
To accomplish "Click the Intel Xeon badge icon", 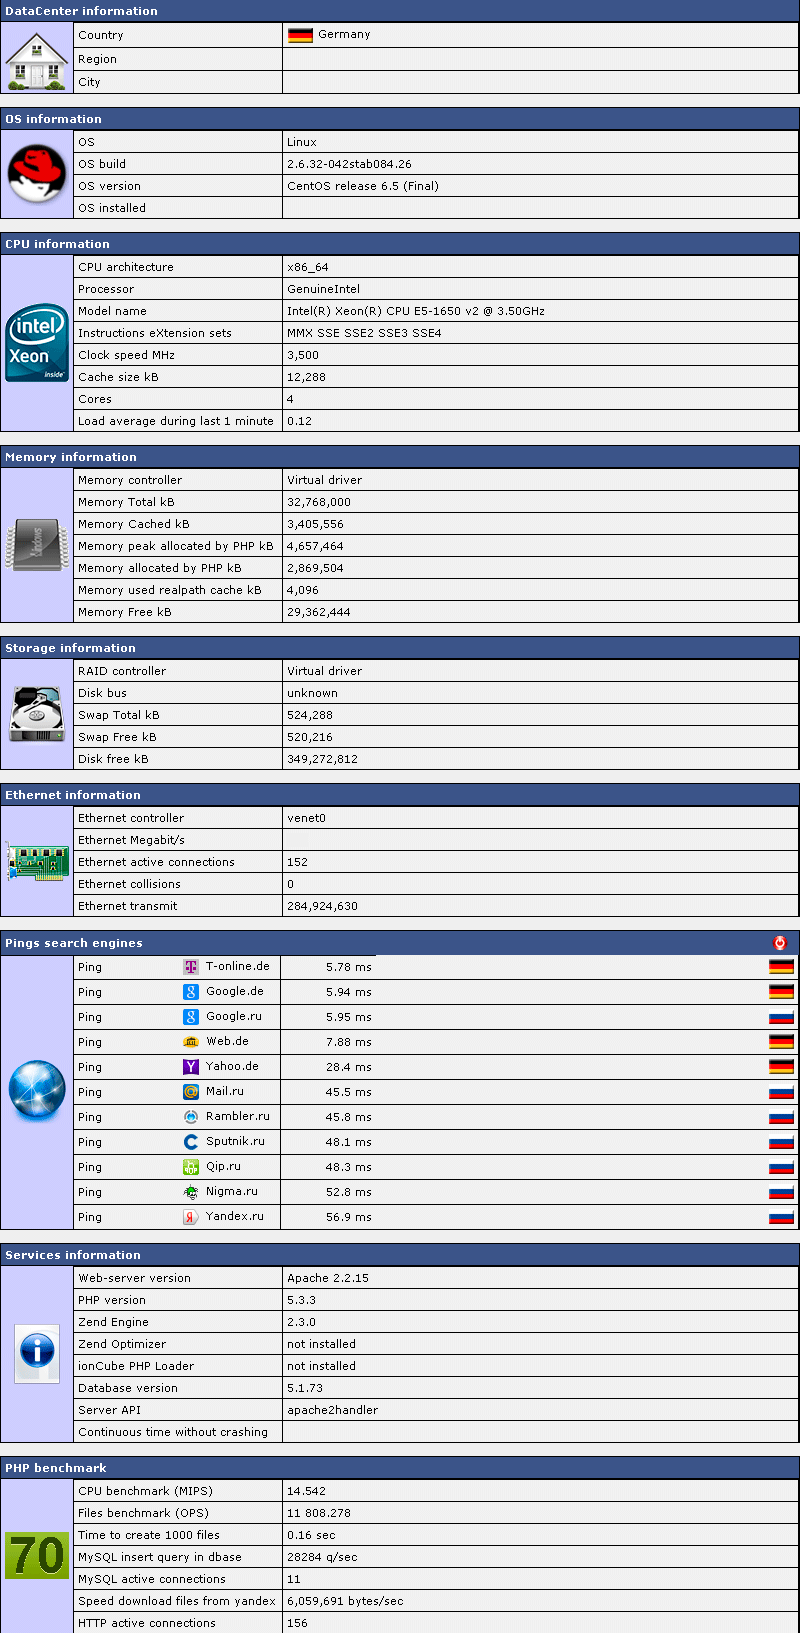I will (x=37, y=343).
